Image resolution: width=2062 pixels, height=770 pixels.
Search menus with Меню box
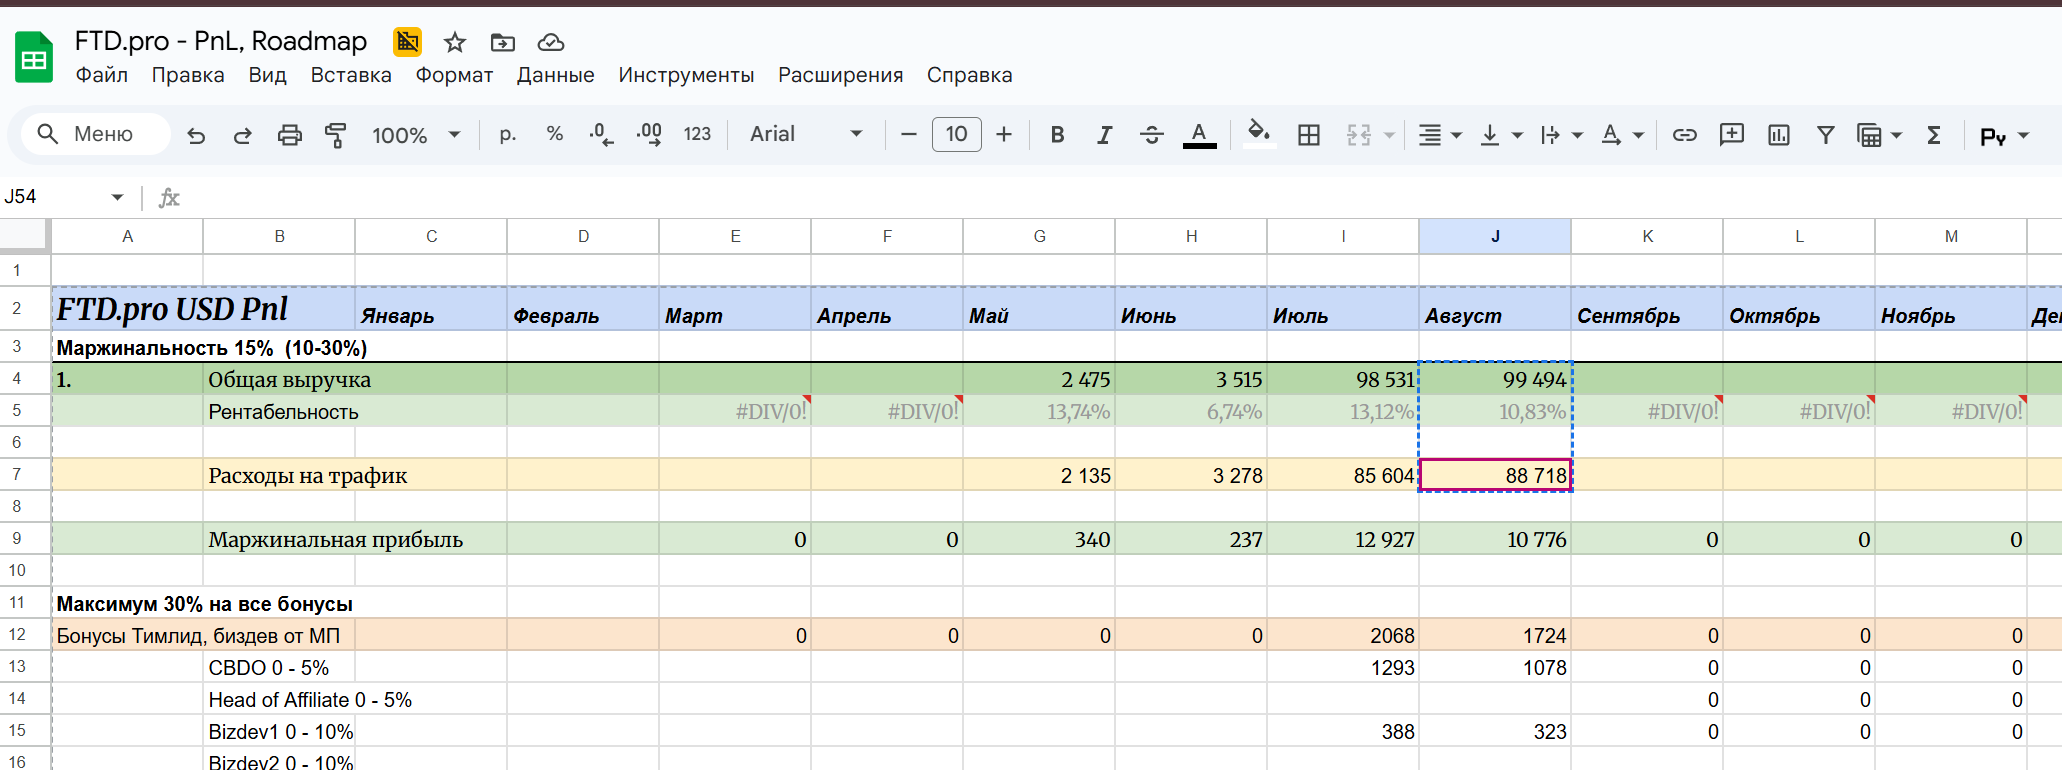[95, 134]
